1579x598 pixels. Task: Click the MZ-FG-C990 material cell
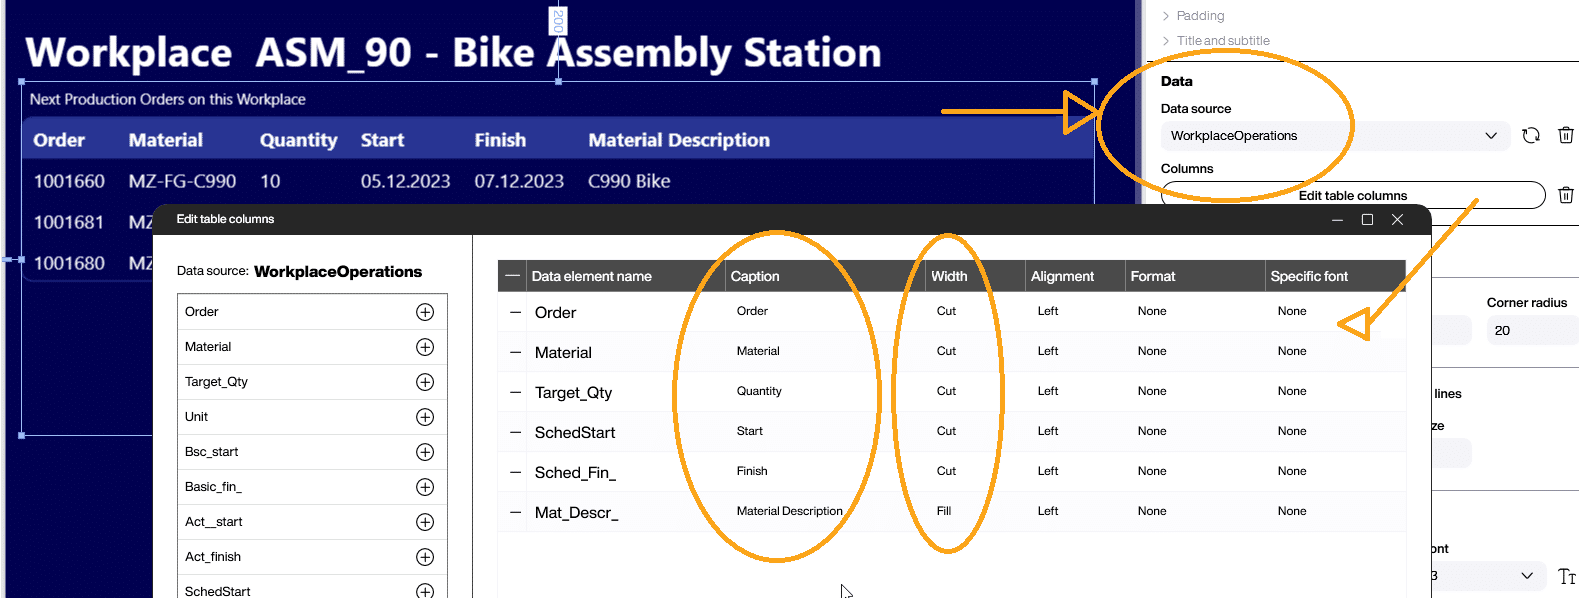[x=182, y=181]
